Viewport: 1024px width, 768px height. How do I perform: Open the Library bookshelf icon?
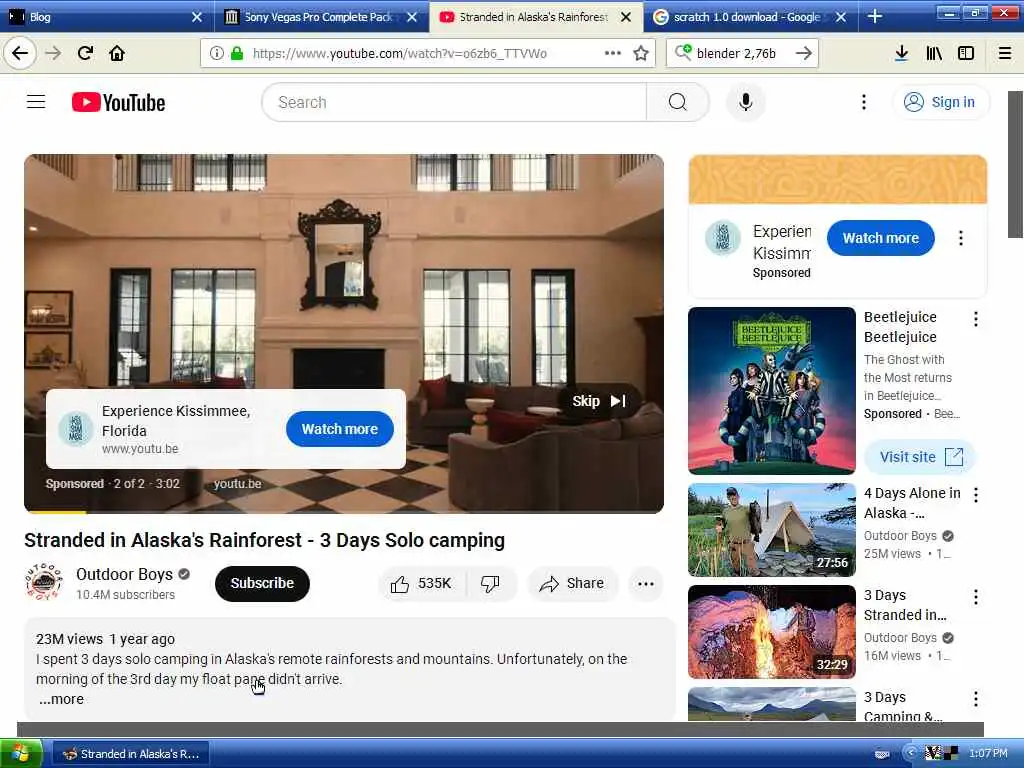tap(934, 53)
